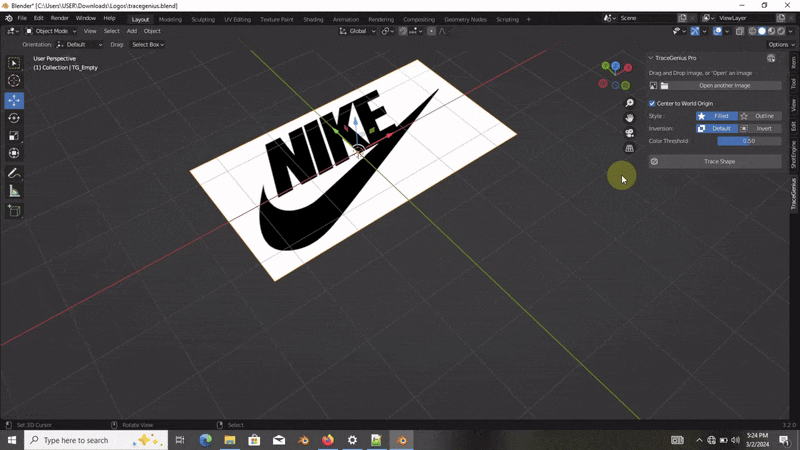The width and height of the screenshot is (800, 450).
Task: Toggle proportional editing in header
Action: tap(431, 31)
